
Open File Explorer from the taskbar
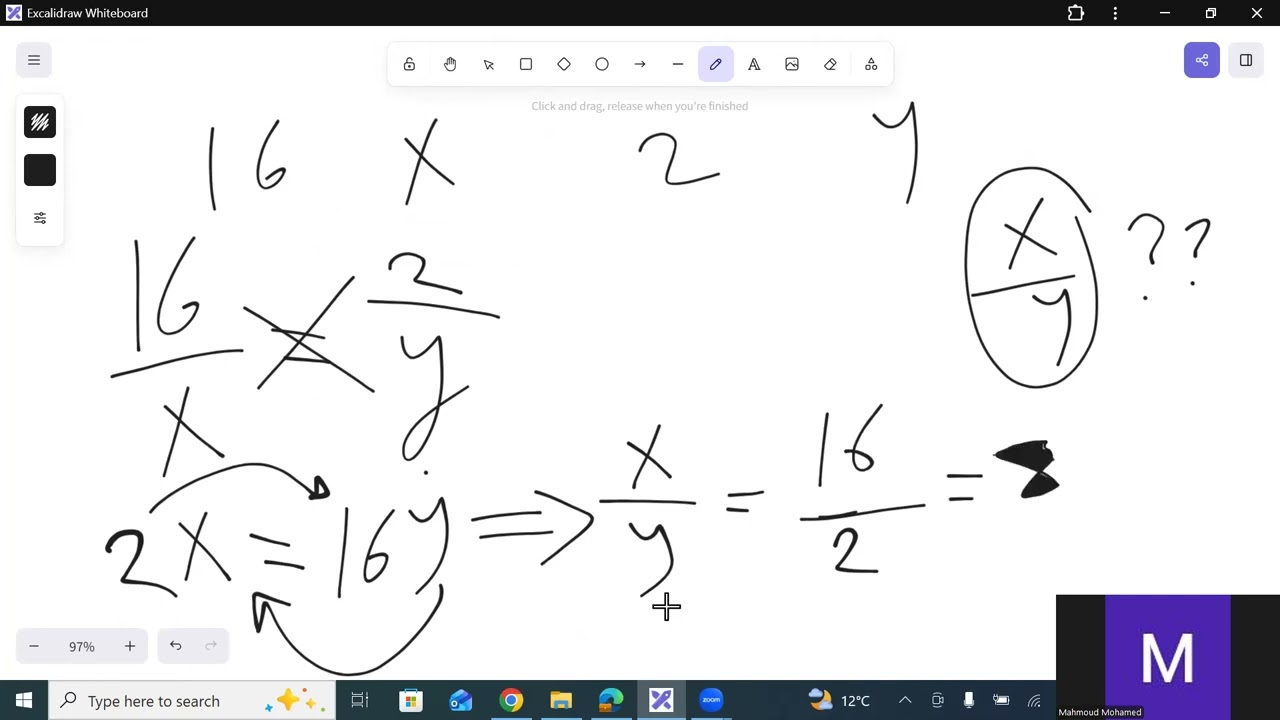pos(561,700)
